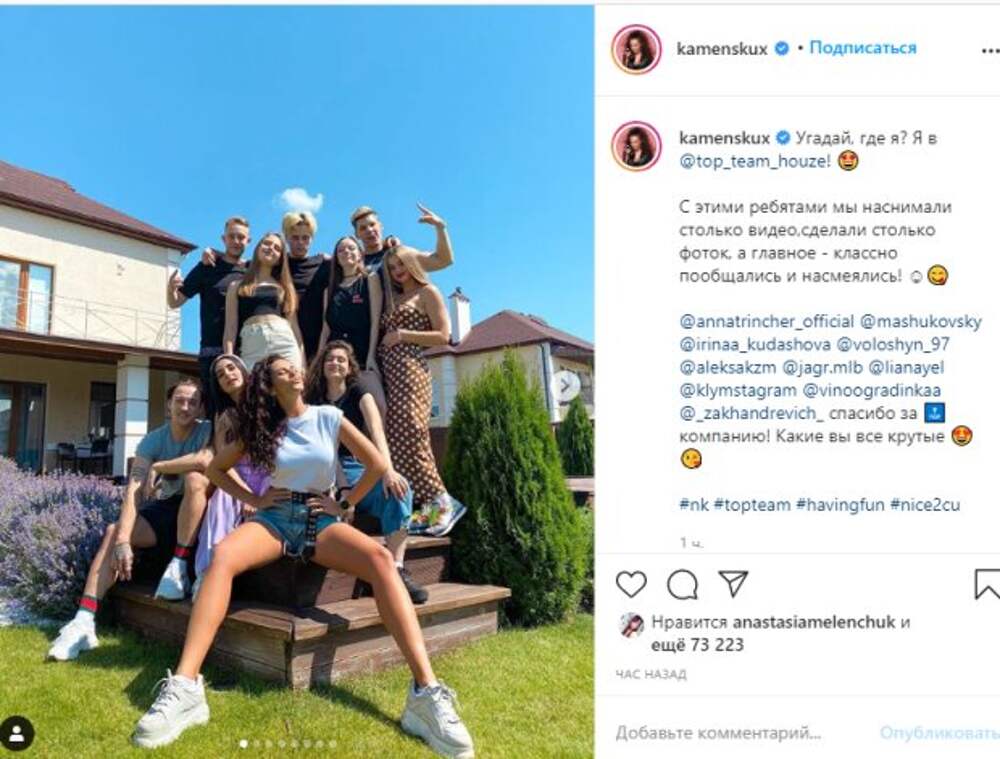Advance to next photo with arrow

(x=565, y=385)
